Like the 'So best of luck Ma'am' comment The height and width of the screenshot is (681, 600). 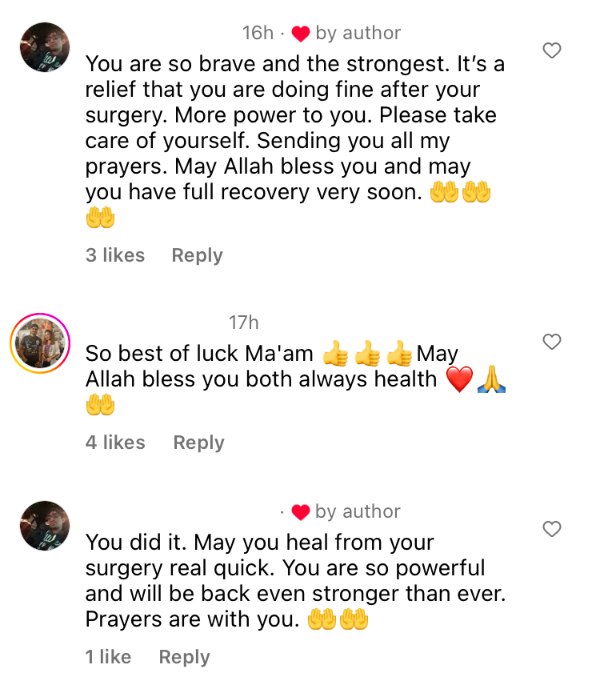coord(552,342)
